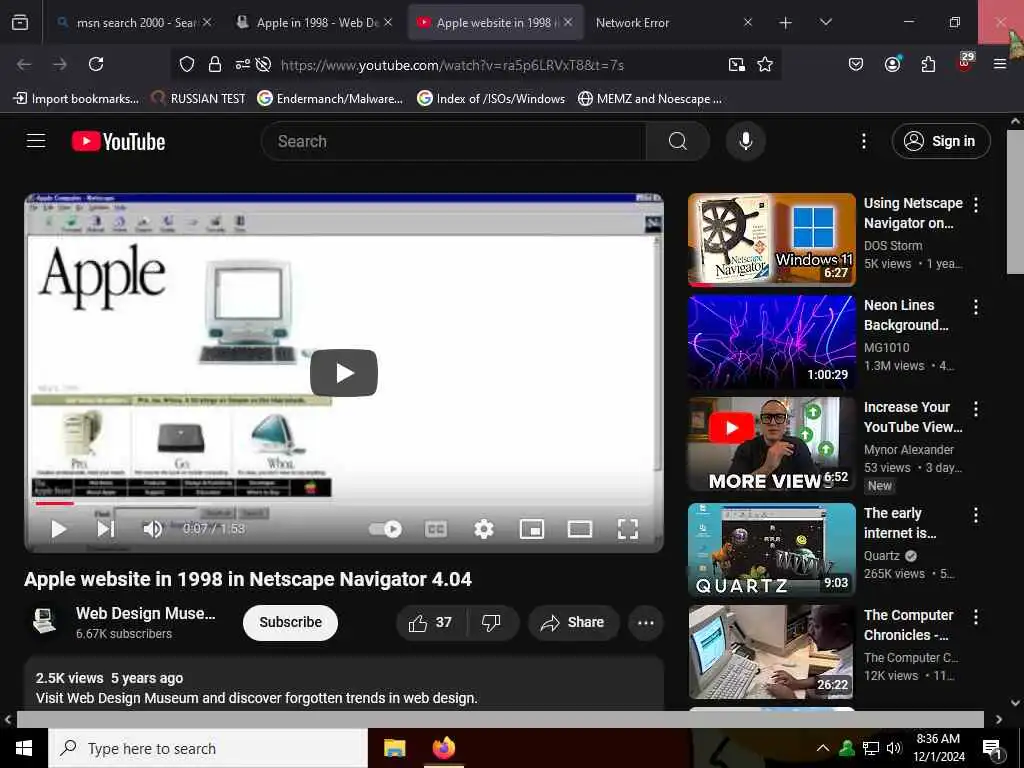Open YouTube settings three-dot menu

pos(863,141)
